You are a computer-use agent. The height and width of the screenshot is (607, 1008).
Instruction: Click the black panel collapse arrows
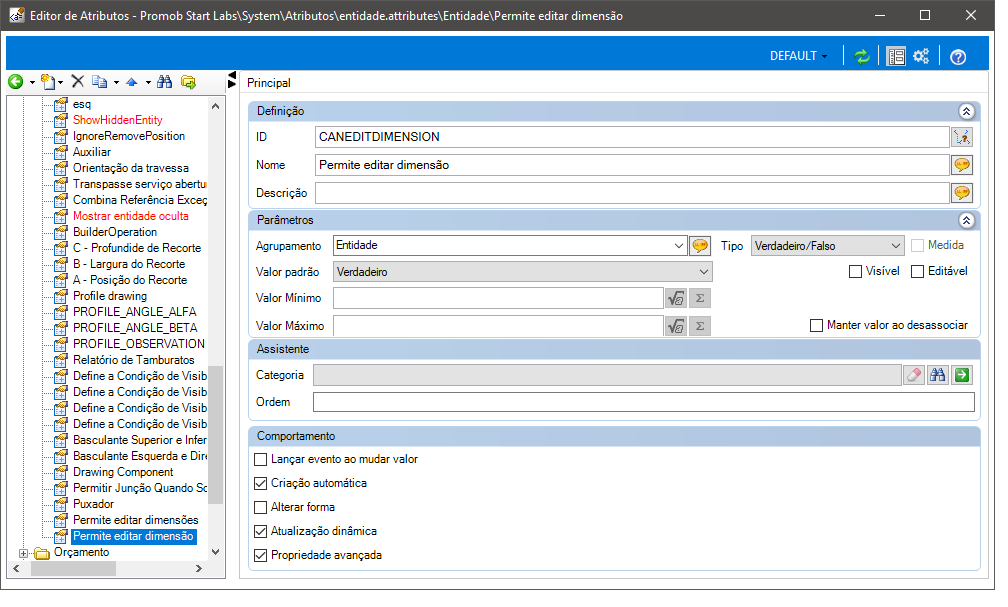point(232,80)
